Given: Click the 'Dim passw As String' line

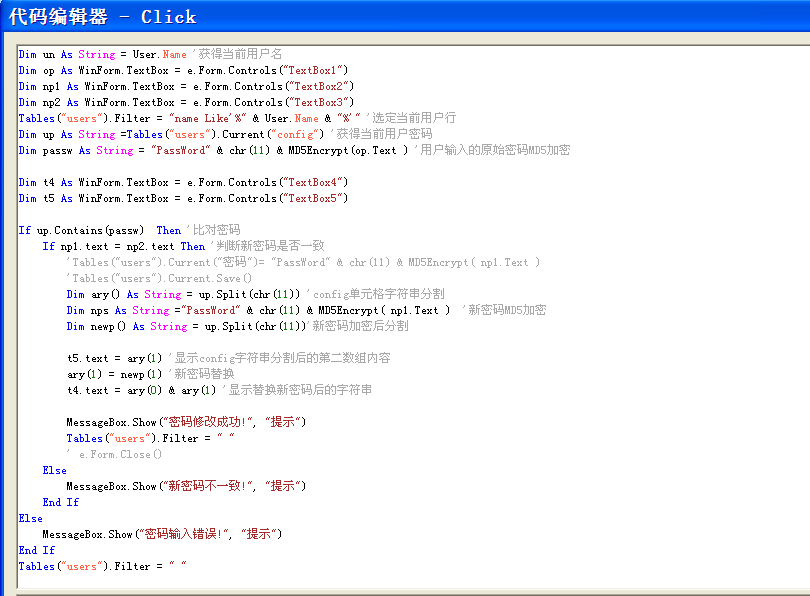Looking at the screenshot, I should click(294, 150).
